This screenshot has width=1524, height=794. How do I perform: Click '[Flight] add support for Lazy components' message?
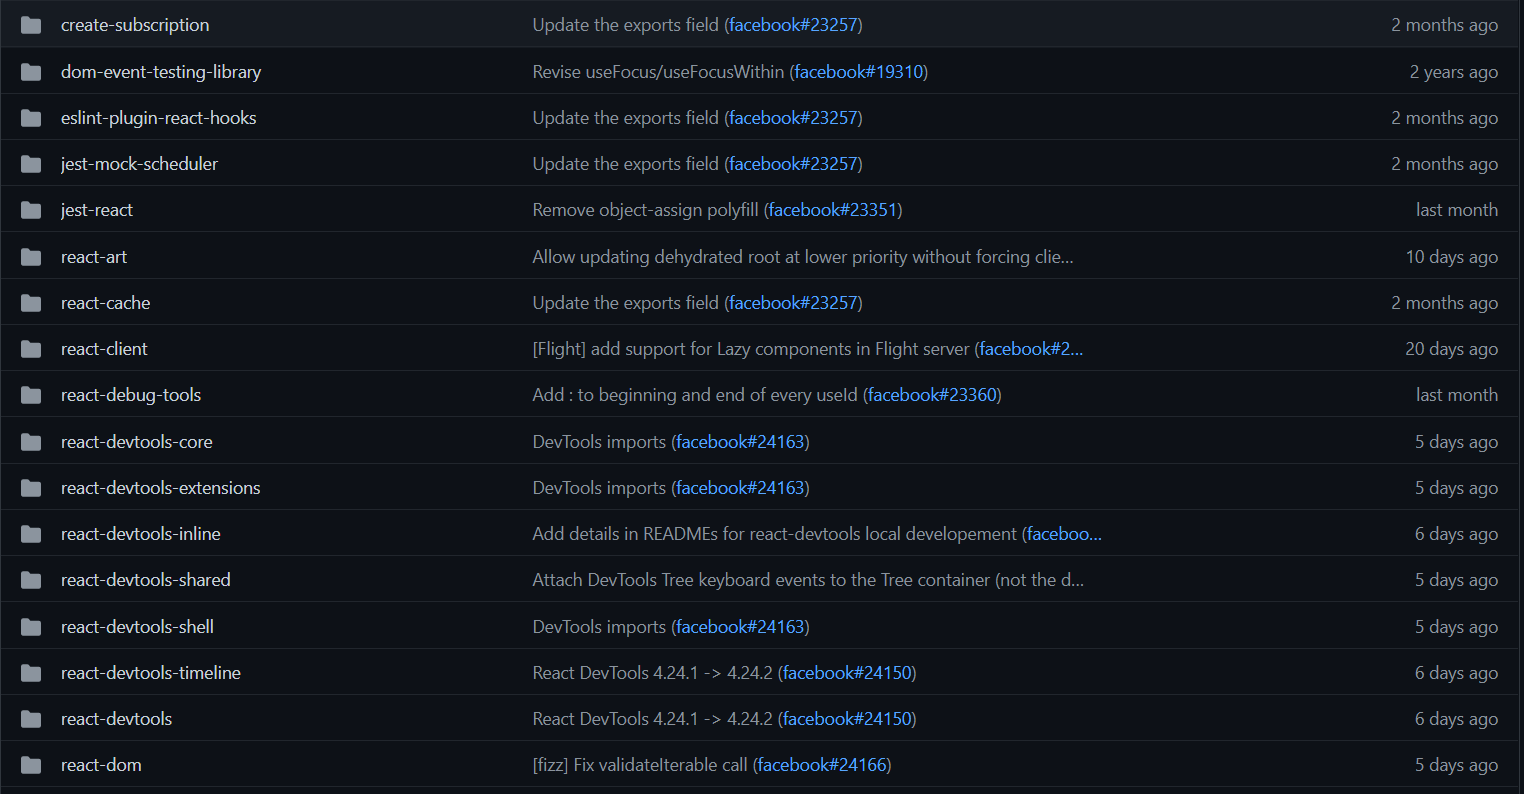tap(751, 349)
